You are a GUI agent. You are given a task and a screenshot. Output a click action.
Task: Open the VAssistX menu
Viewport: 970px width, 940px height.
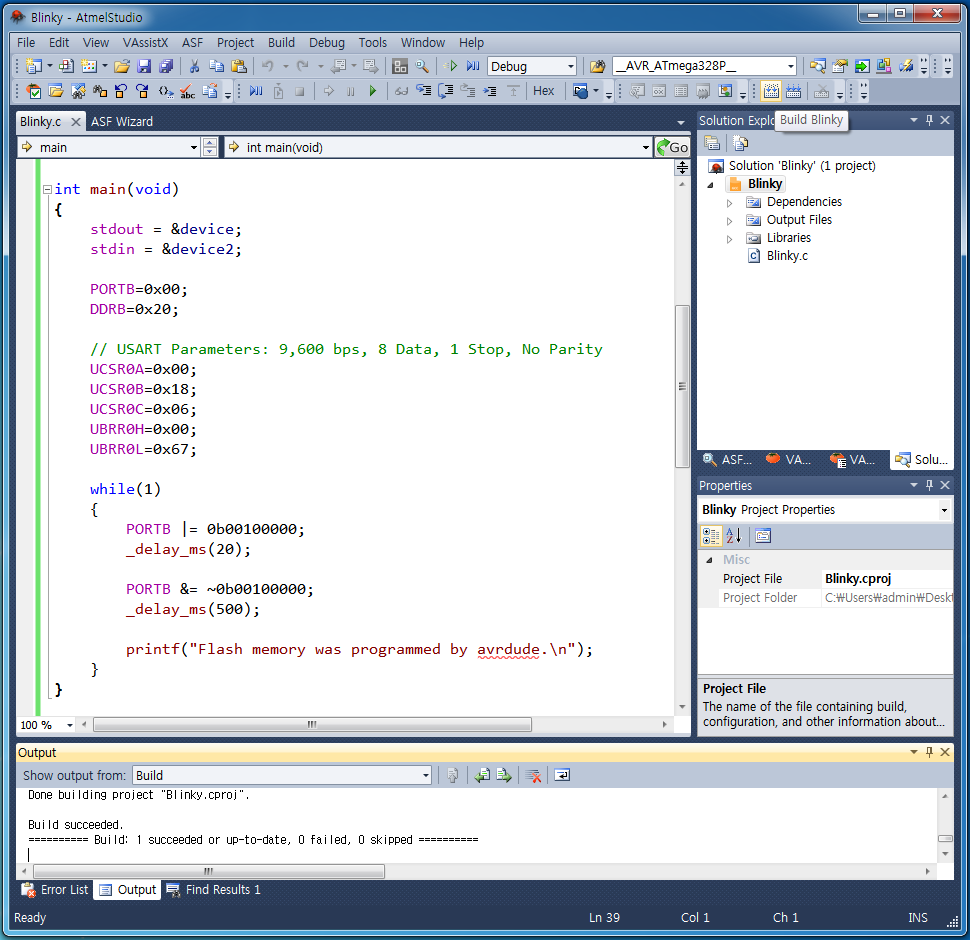pyautogui.click(x=145, y=43)
